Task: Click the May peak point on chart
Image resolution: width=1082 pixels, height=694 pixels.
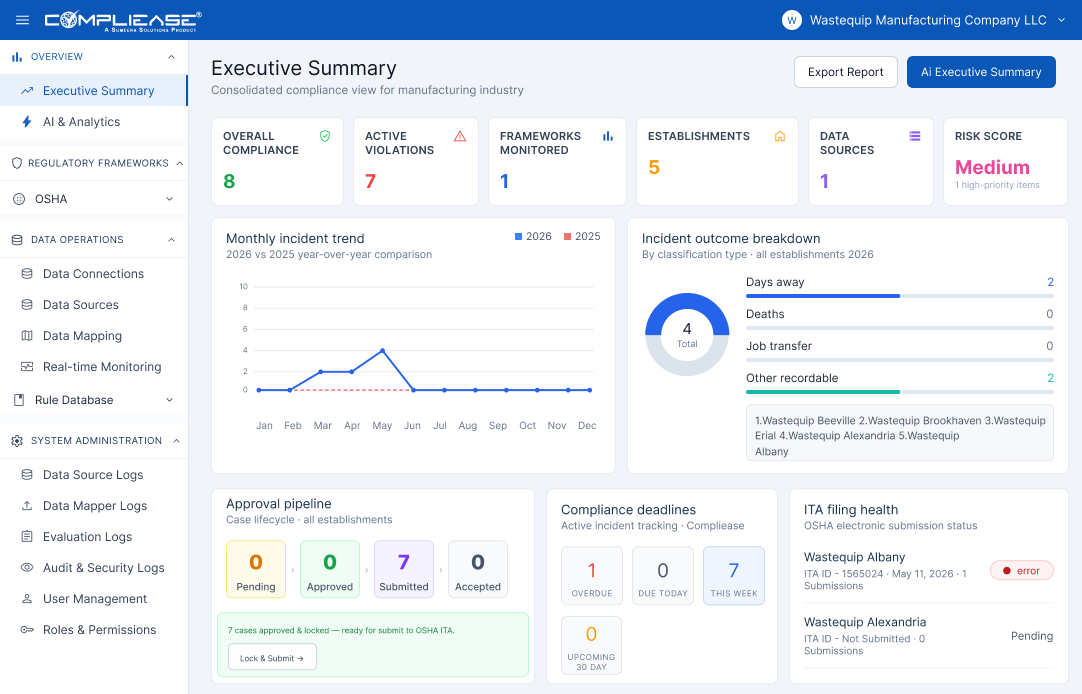Action: (x=383, y=350)
